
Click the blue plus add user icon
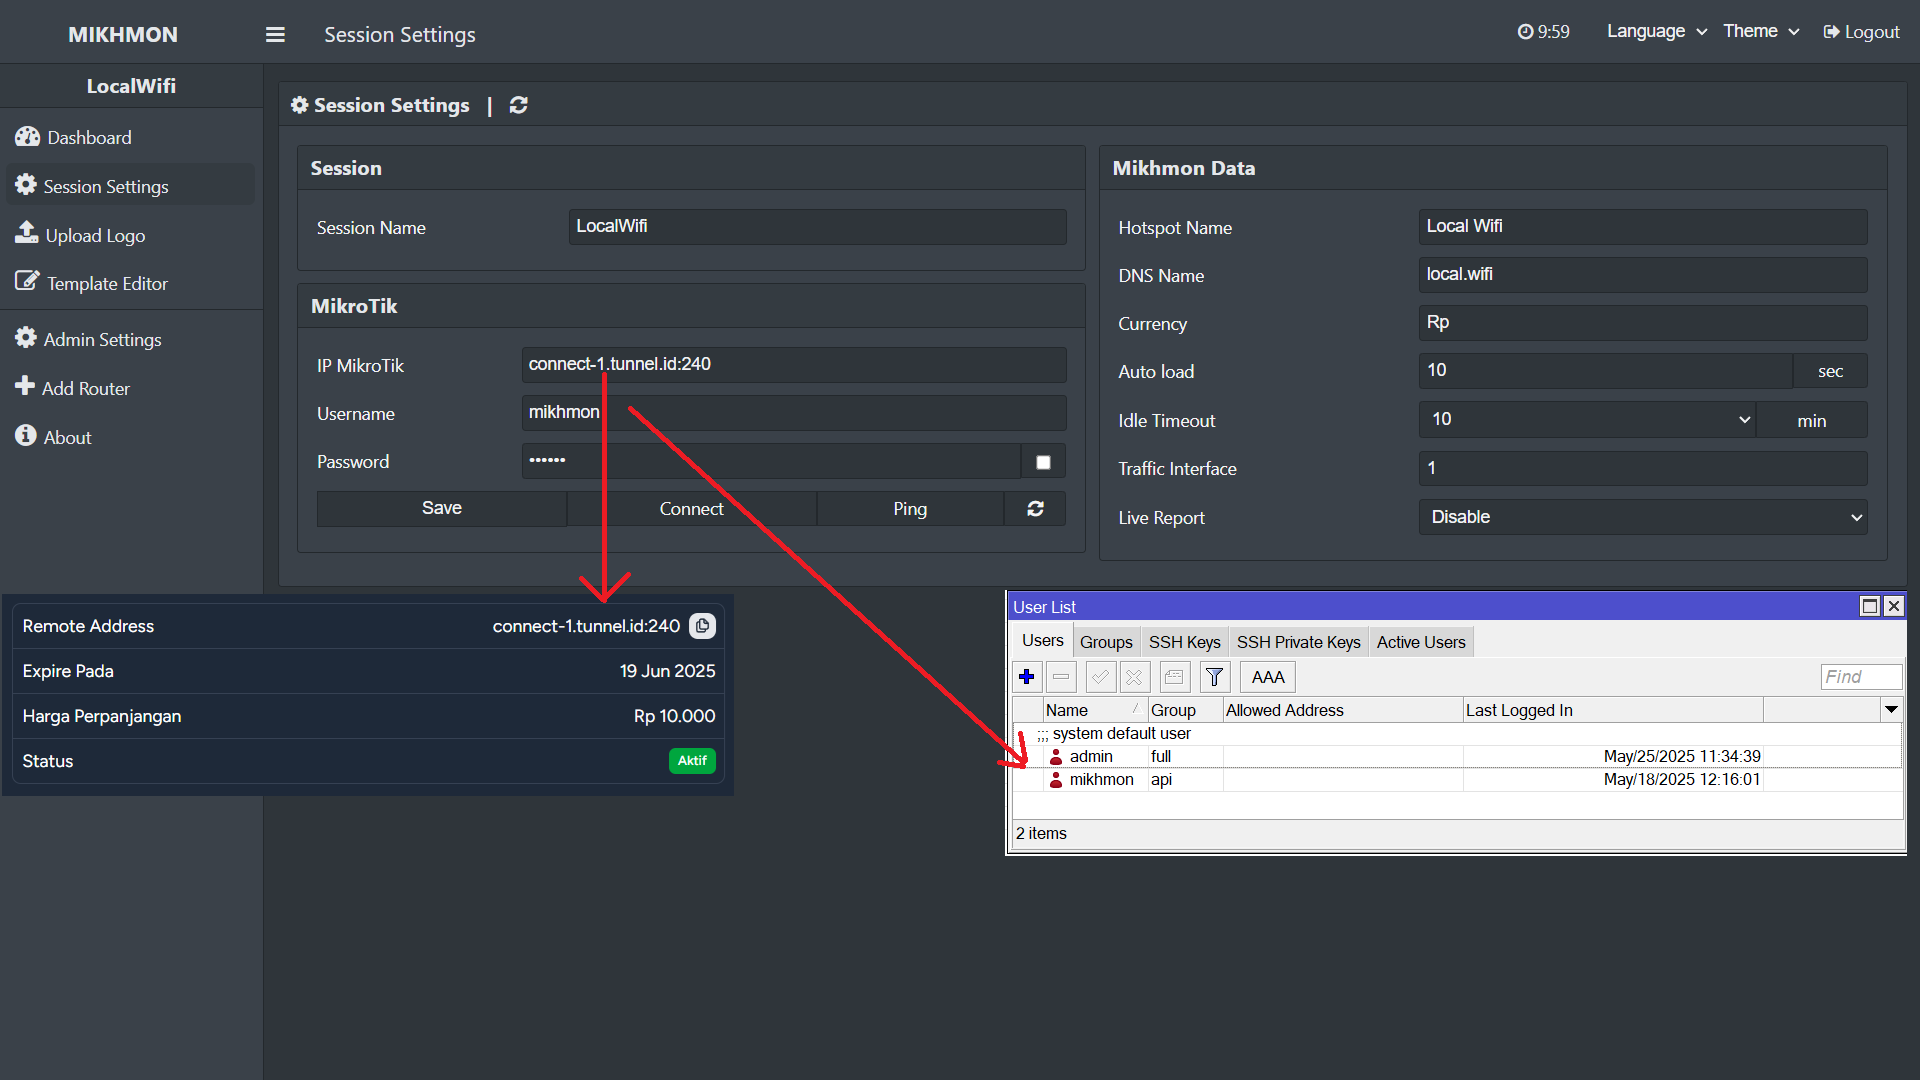click(1027, 677)
